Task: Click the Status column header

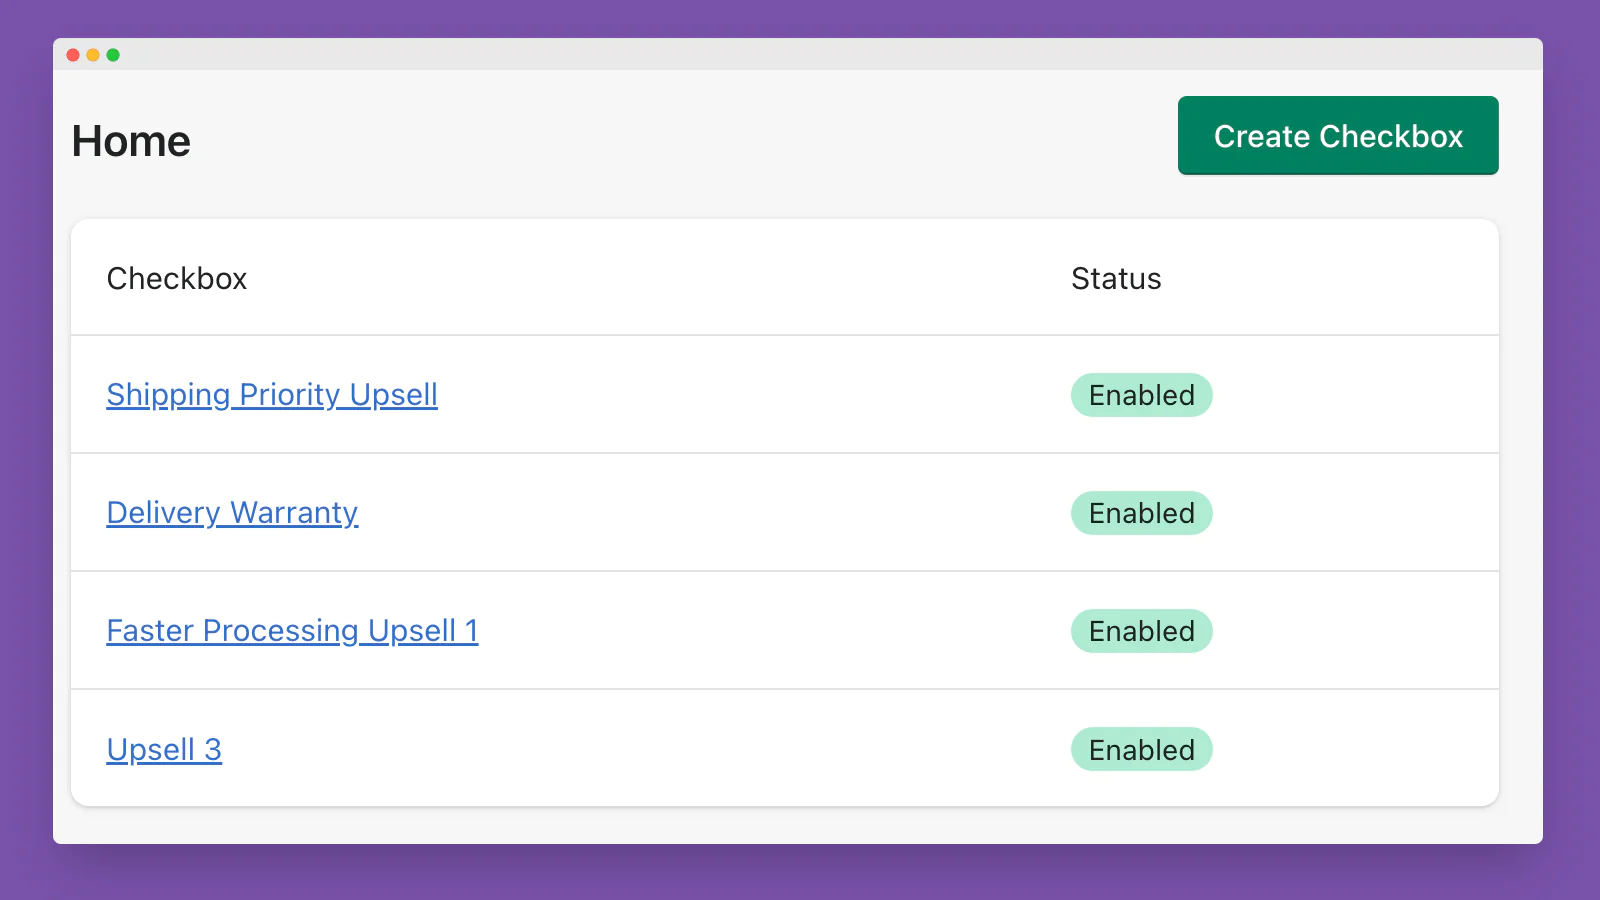Action: [x=1116, y=278]
